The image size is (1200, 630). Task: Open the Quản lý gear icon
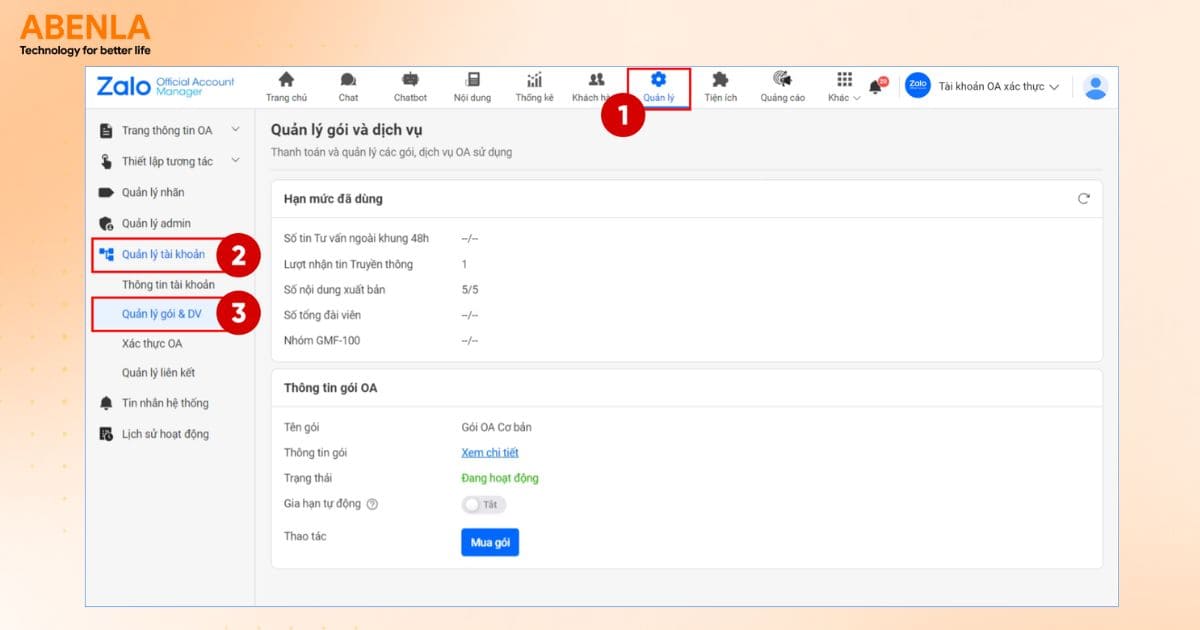coord(658,80)
